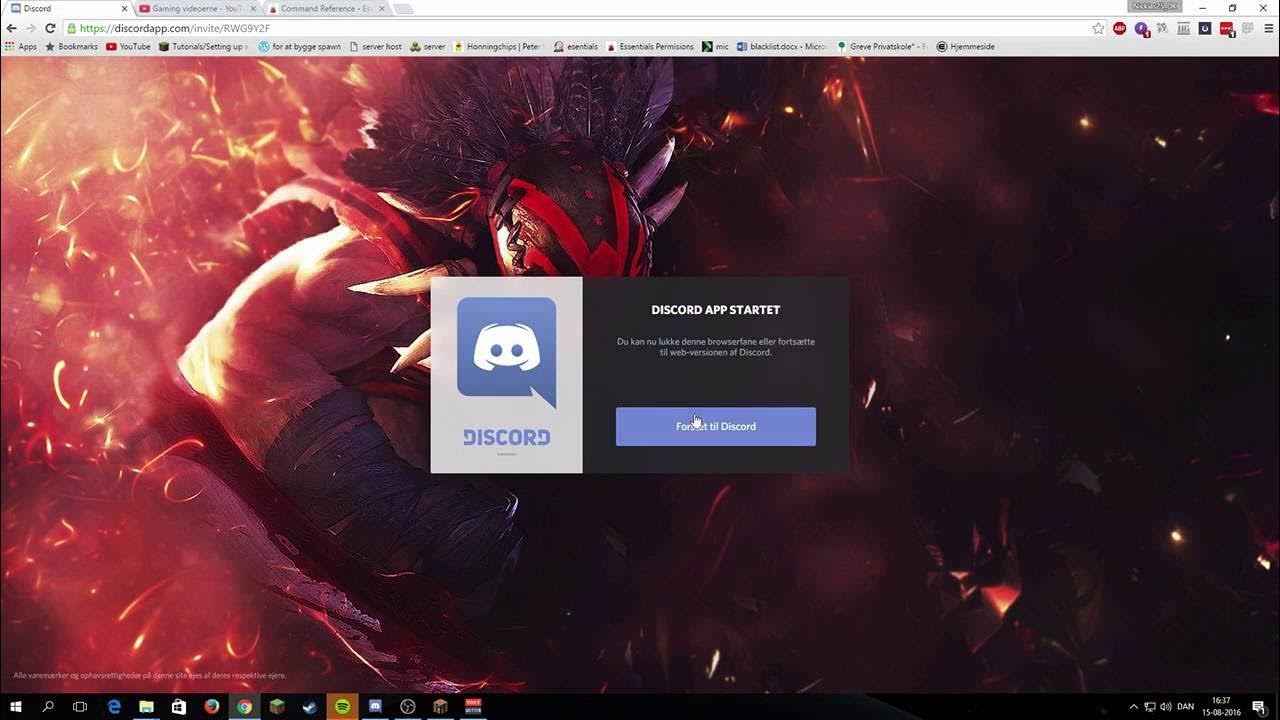Open the blacklist.docx bookmark
Viewport: 1280px width, 720px height.
[781, 46]
